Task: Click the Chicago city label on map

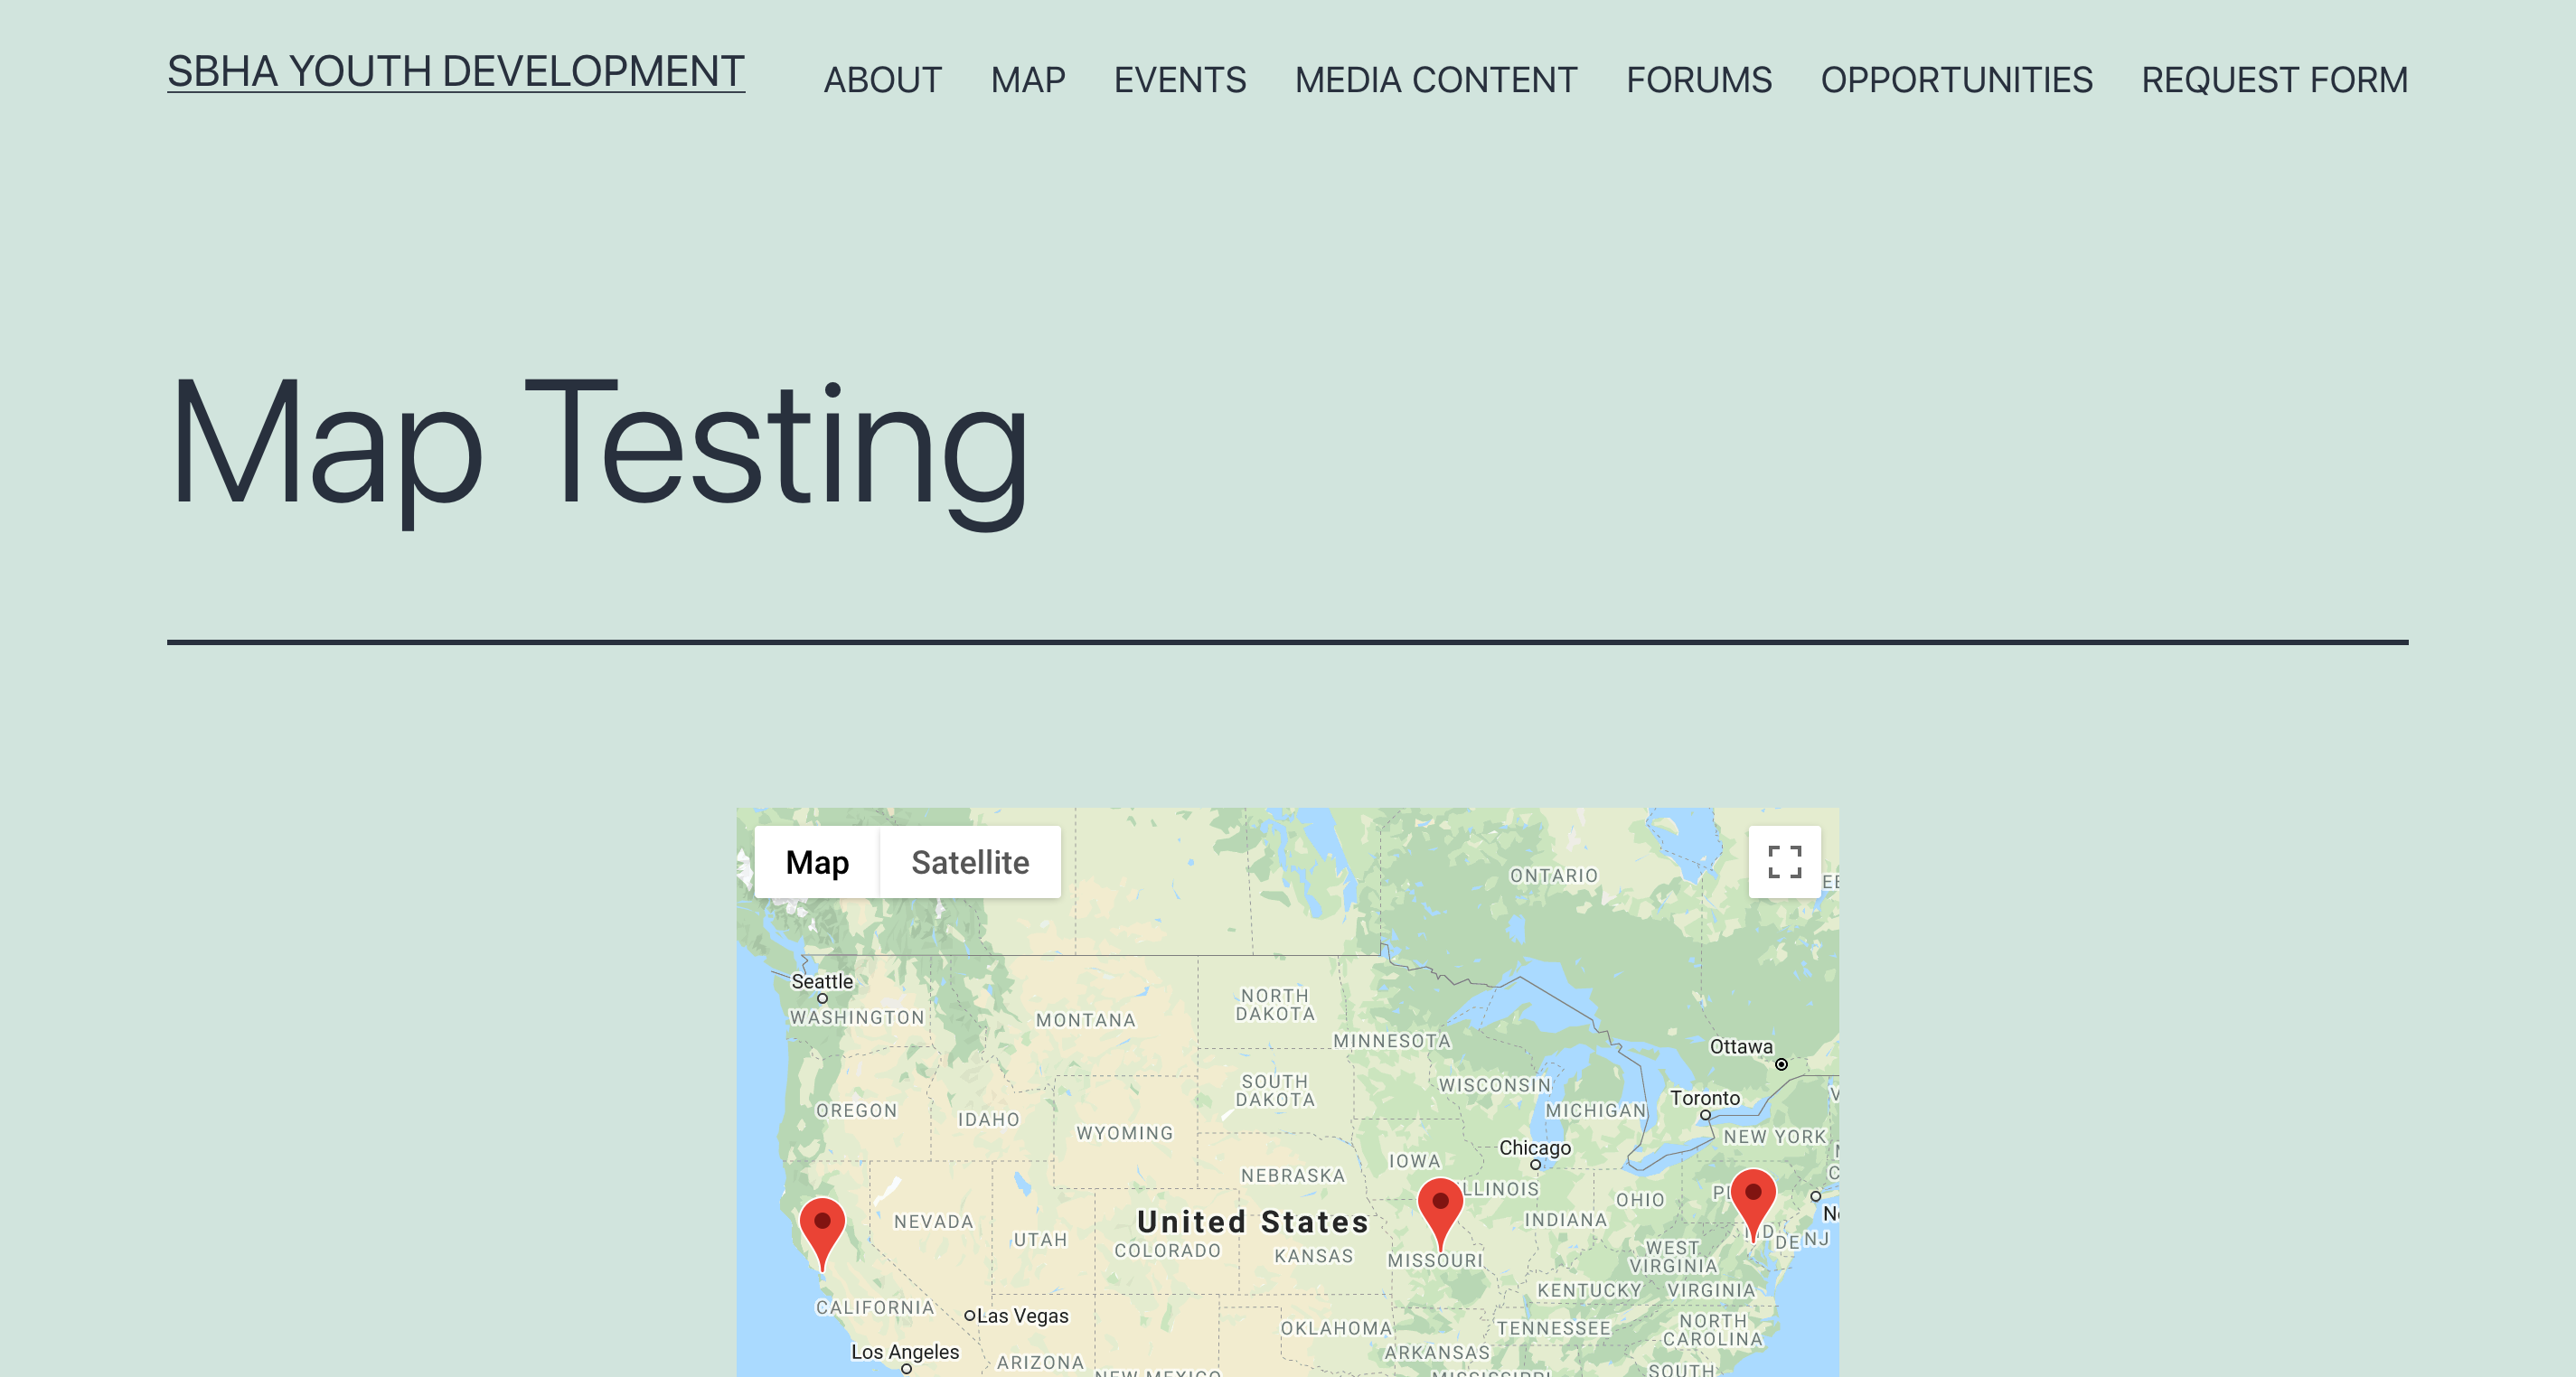Action: [x=1535, y=1148]
